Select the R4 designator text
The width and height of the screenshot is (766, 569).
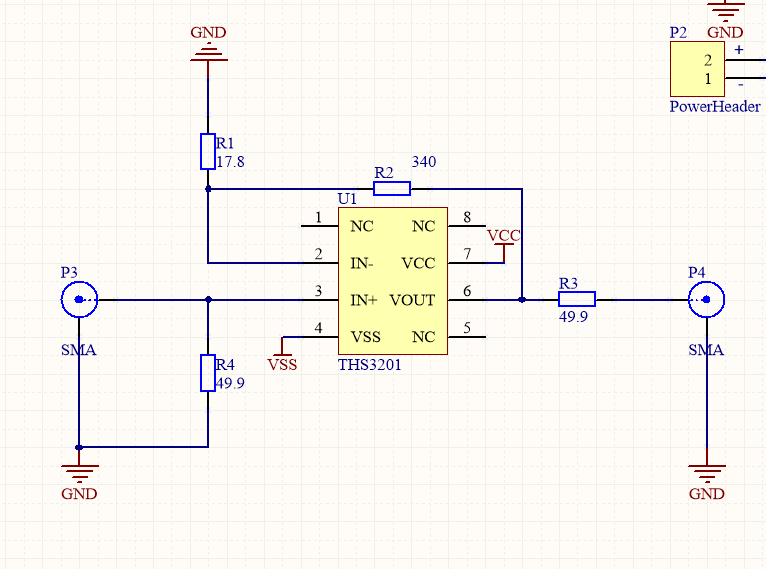[225, 364]
